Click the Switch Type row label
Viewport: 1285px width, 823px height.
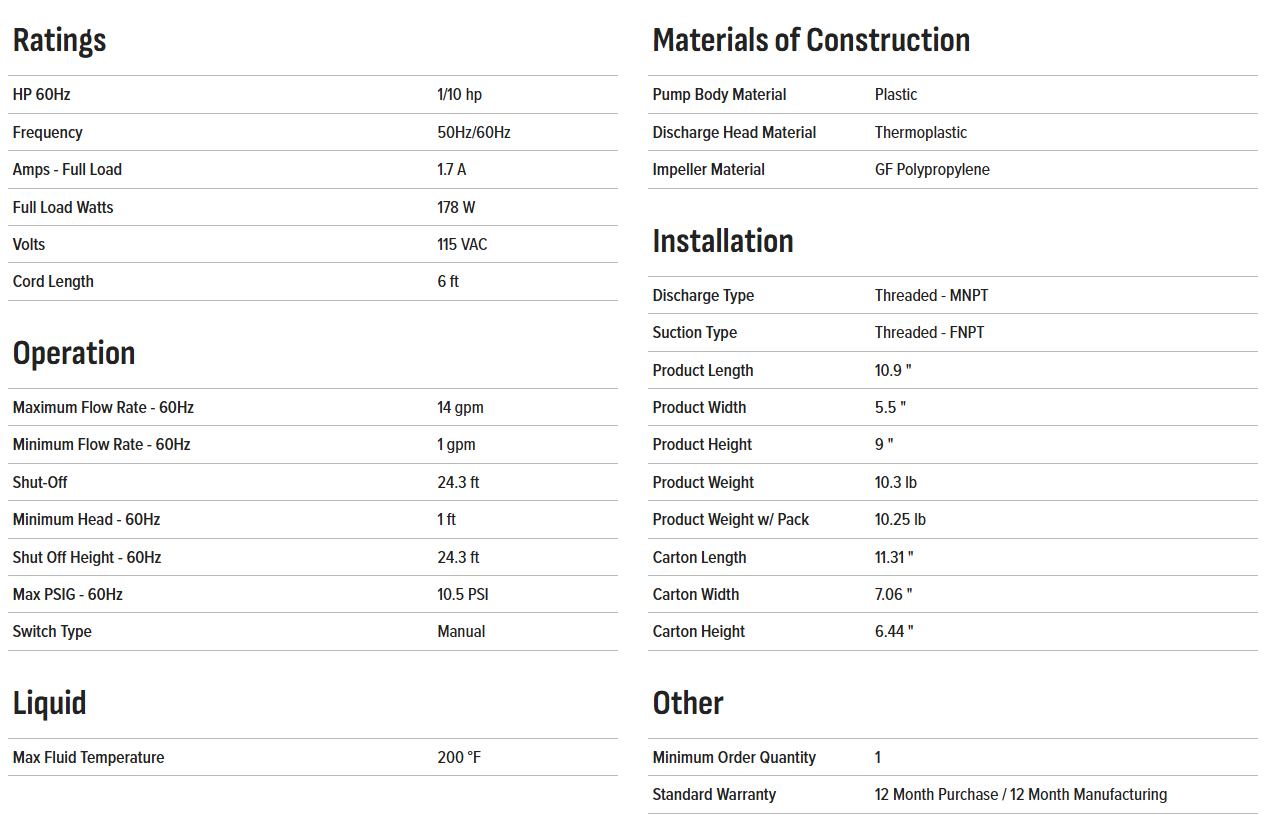pyautogui.click(x=52, y=631)
